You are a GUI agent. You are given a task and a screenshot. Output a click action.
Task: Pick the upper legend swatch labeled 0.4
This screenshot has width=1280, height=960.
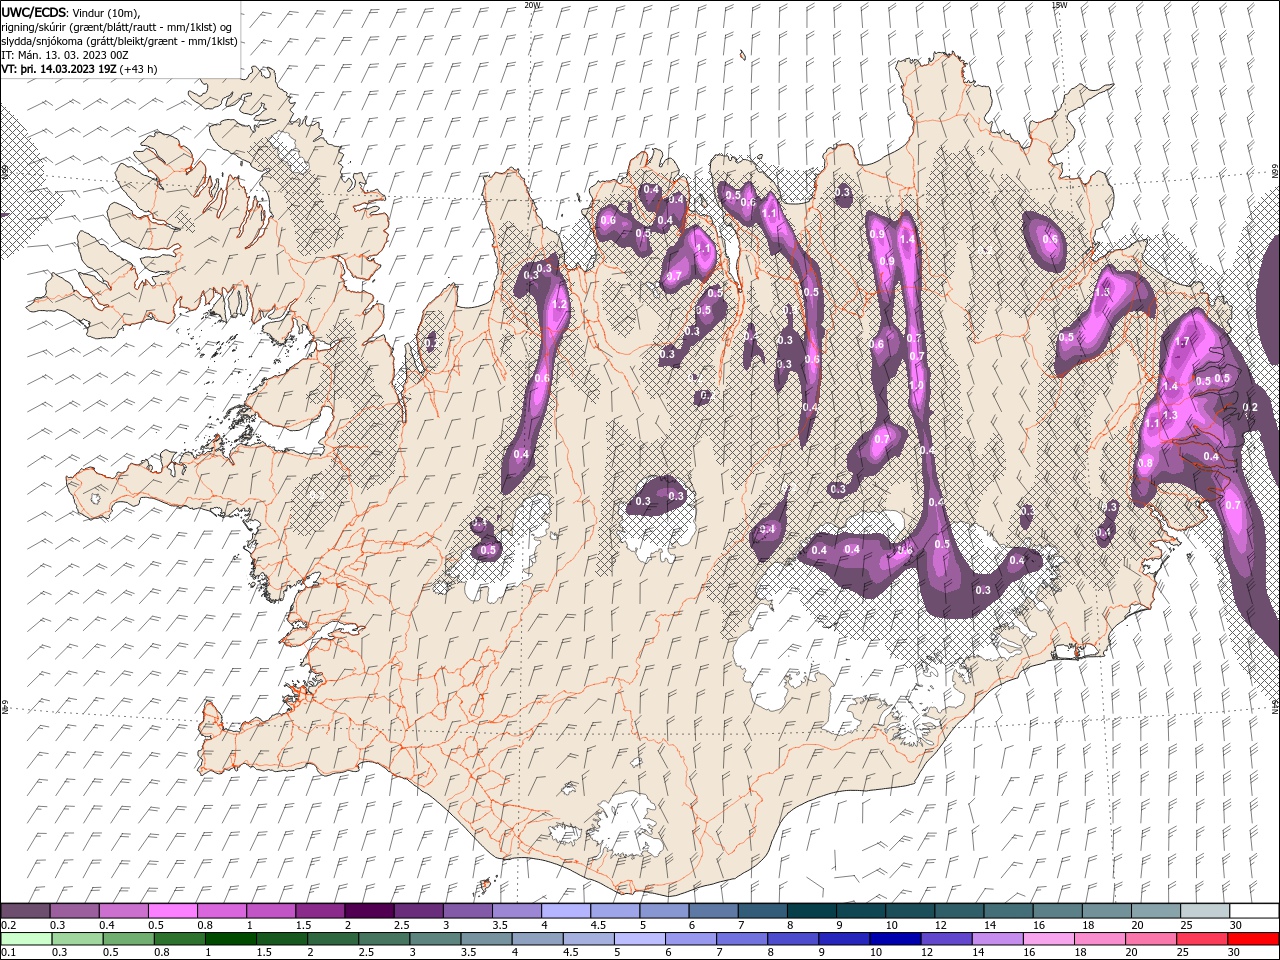click(123, 911)
